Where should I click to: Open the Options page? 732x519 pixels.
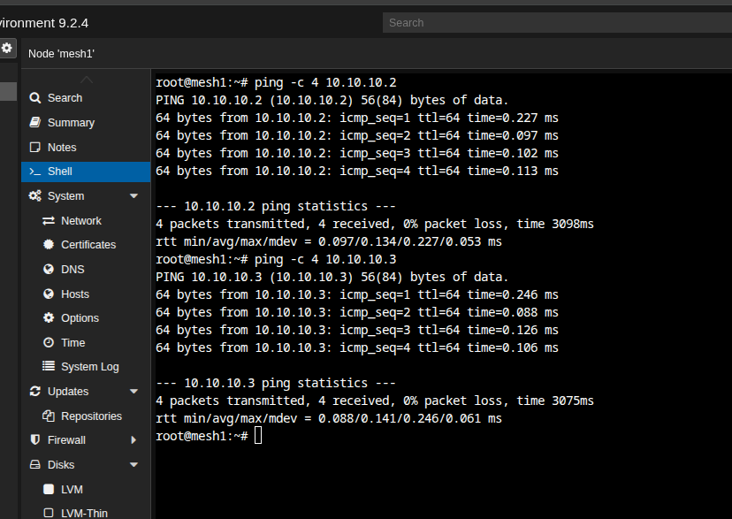coord(86,318)
